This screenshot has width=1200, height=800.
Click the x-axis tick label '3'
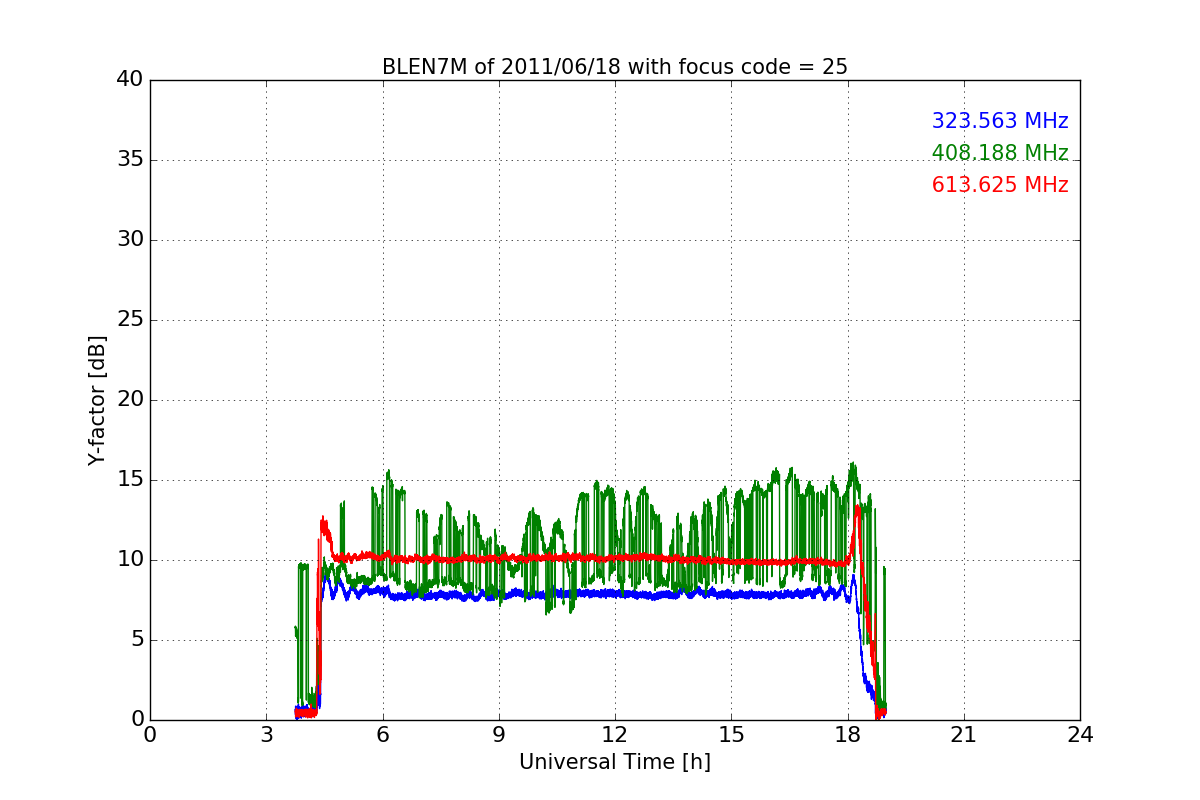click(266, 734)
